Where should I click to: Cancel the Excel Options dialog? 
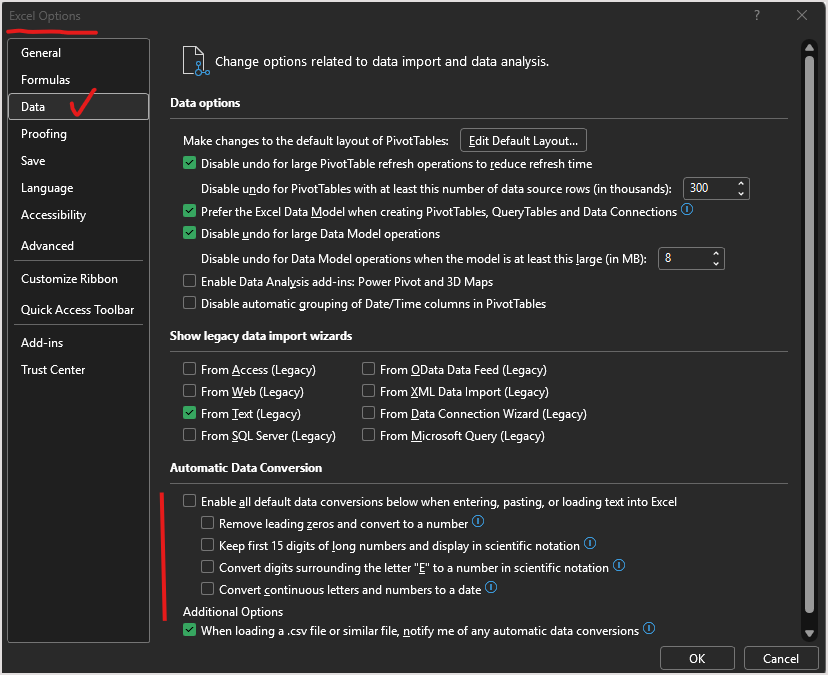coord(780,658)
